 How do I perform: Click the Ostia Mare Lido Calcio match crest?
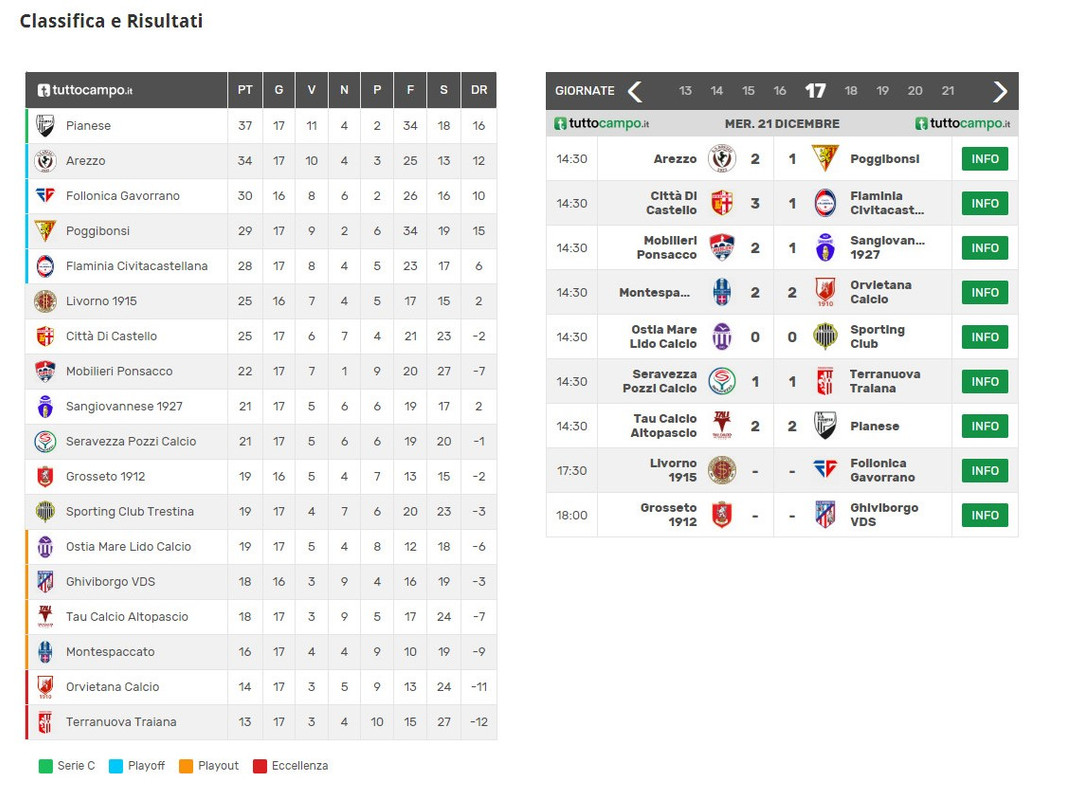tap(721, 337)
